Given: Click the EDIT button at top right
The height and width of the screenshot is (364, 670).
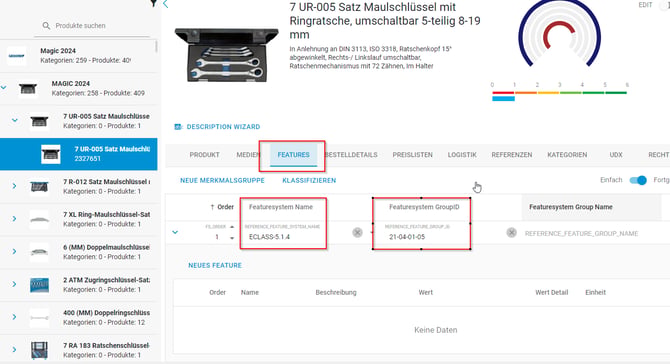Looking at the screenshot, I should pos(645,5).
